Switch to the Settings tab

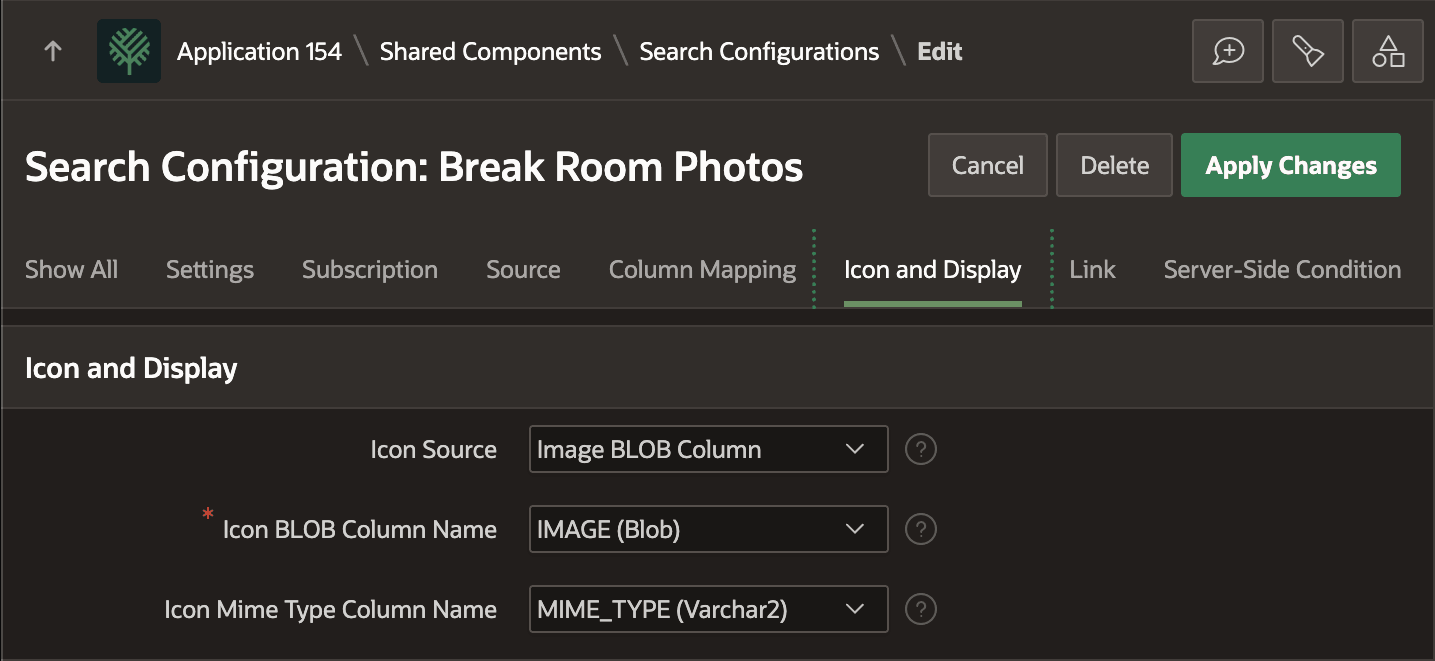click(x=210, y=269)
